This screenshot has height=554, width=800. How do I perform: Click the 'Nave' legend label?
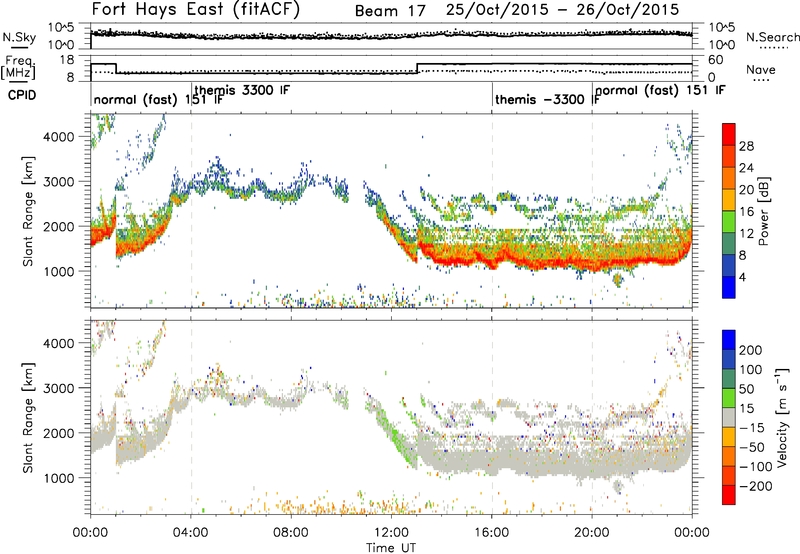pos(760,69)
